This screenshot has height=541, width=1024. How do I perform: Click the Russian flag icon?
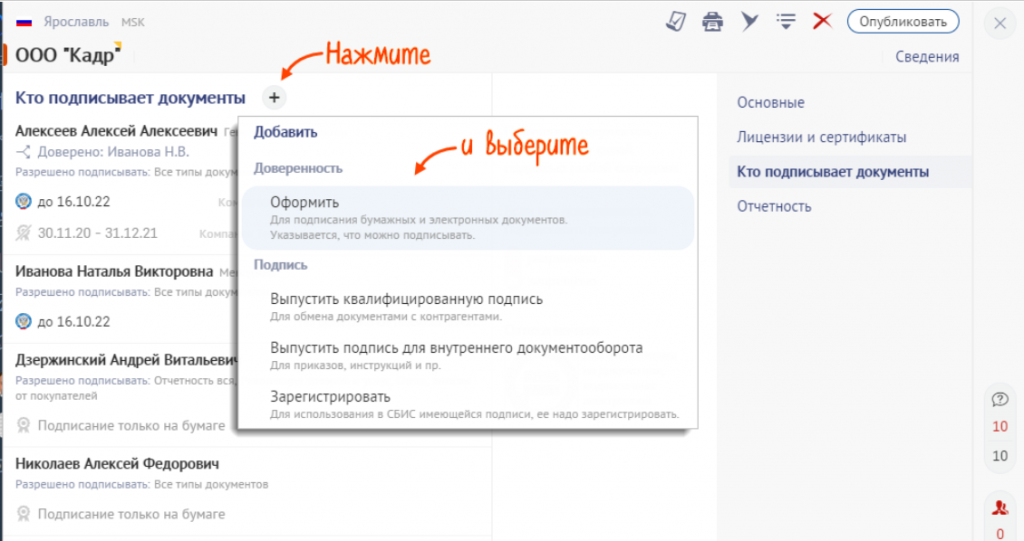click(24, 21)
